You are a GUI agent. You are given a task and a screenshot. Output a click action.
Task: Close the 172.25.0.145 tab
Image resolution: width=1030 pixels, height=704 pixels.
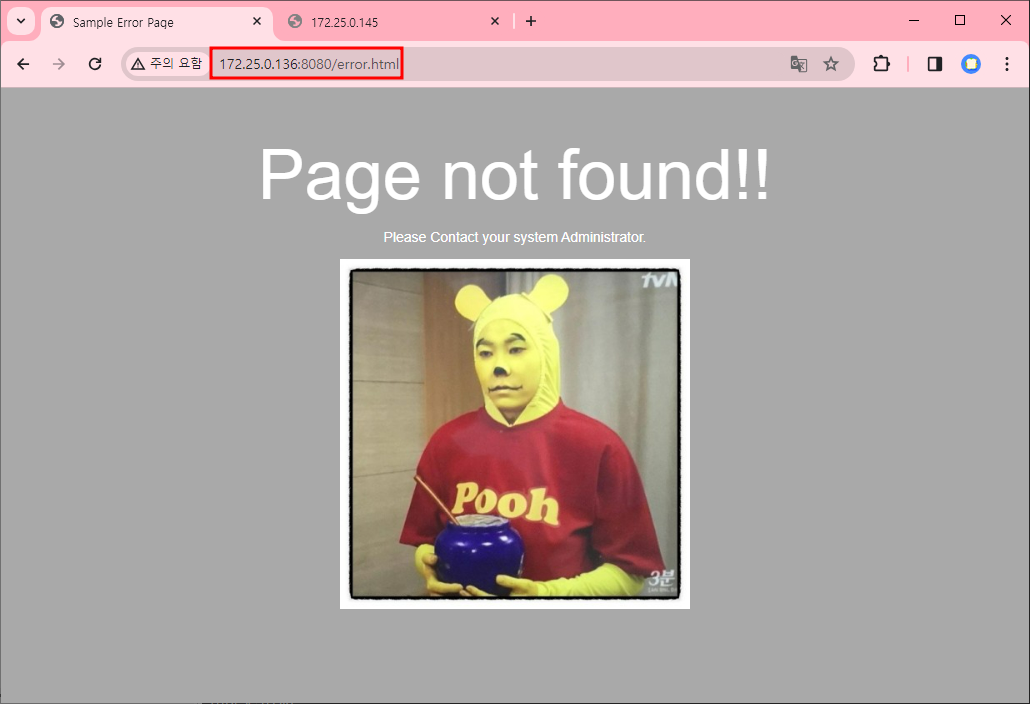click(x=495, y=22)
